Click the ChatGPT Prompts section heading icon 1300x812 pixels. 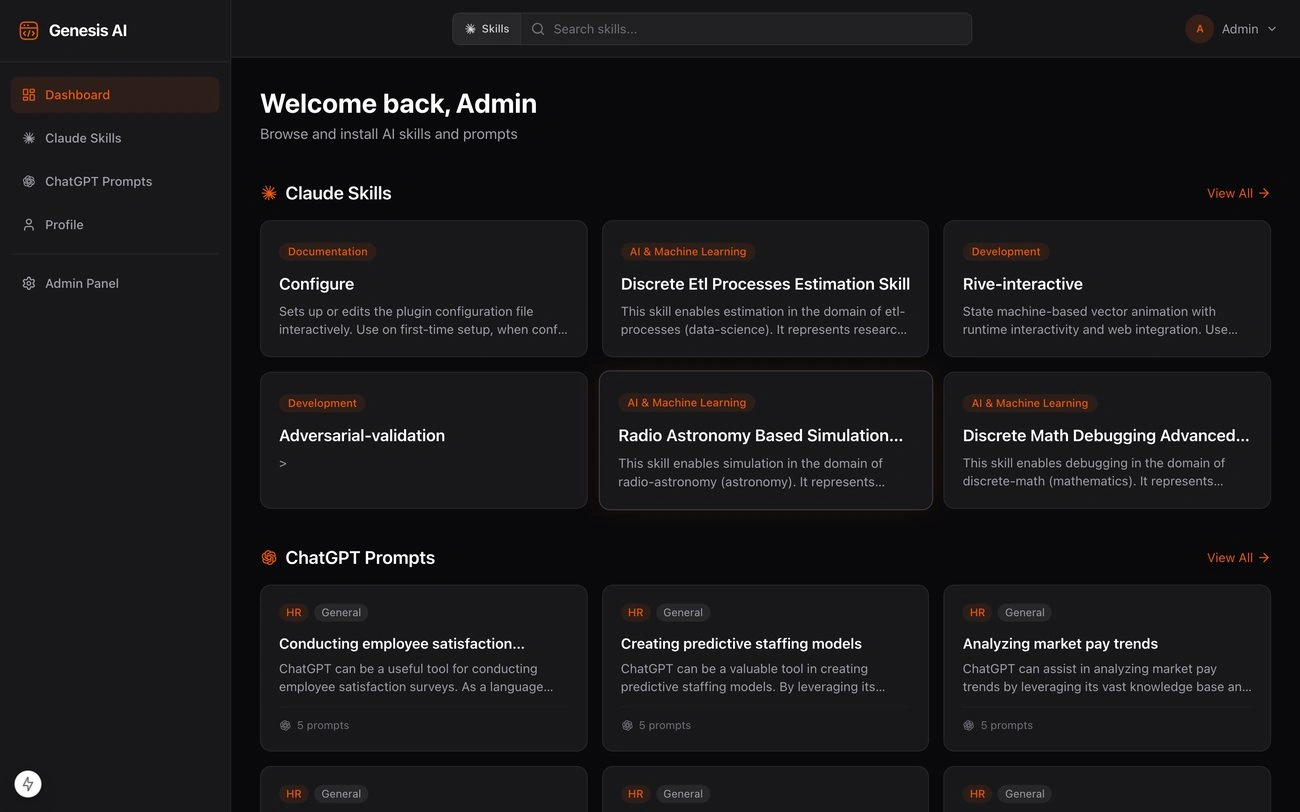coord(269,558)
